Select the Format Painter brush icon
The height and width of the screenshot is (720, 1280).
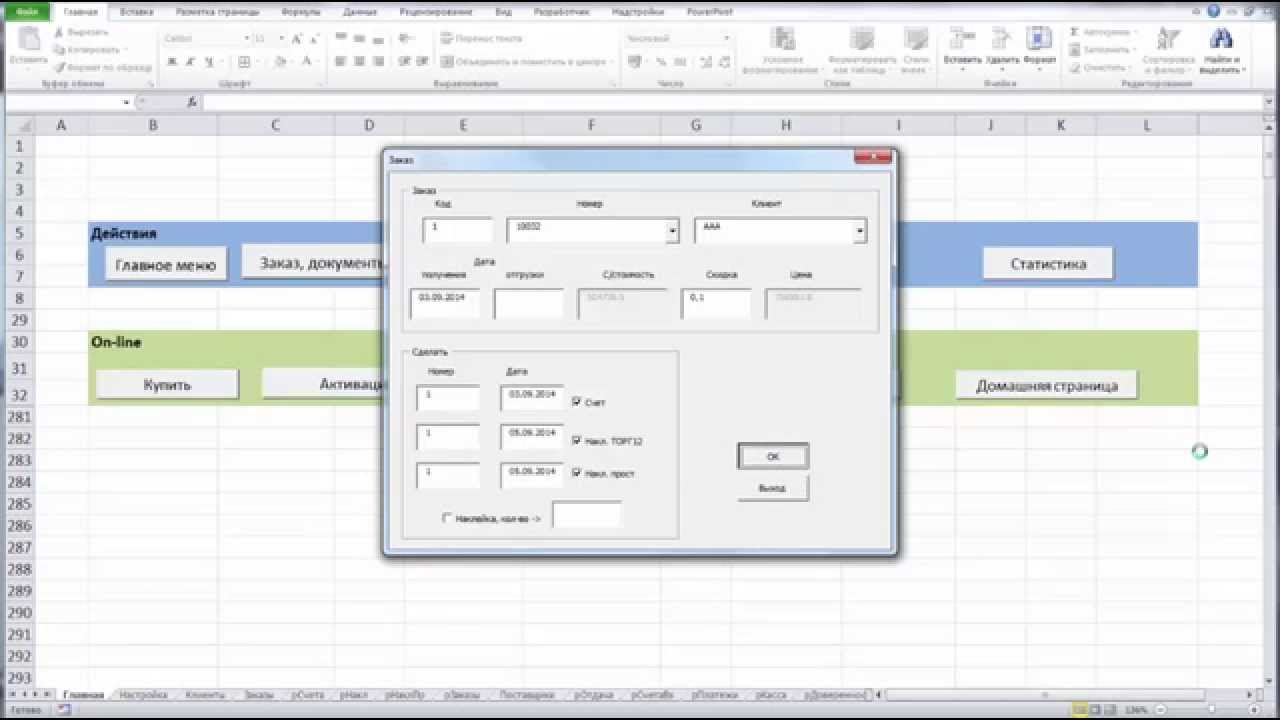point(59,67)
